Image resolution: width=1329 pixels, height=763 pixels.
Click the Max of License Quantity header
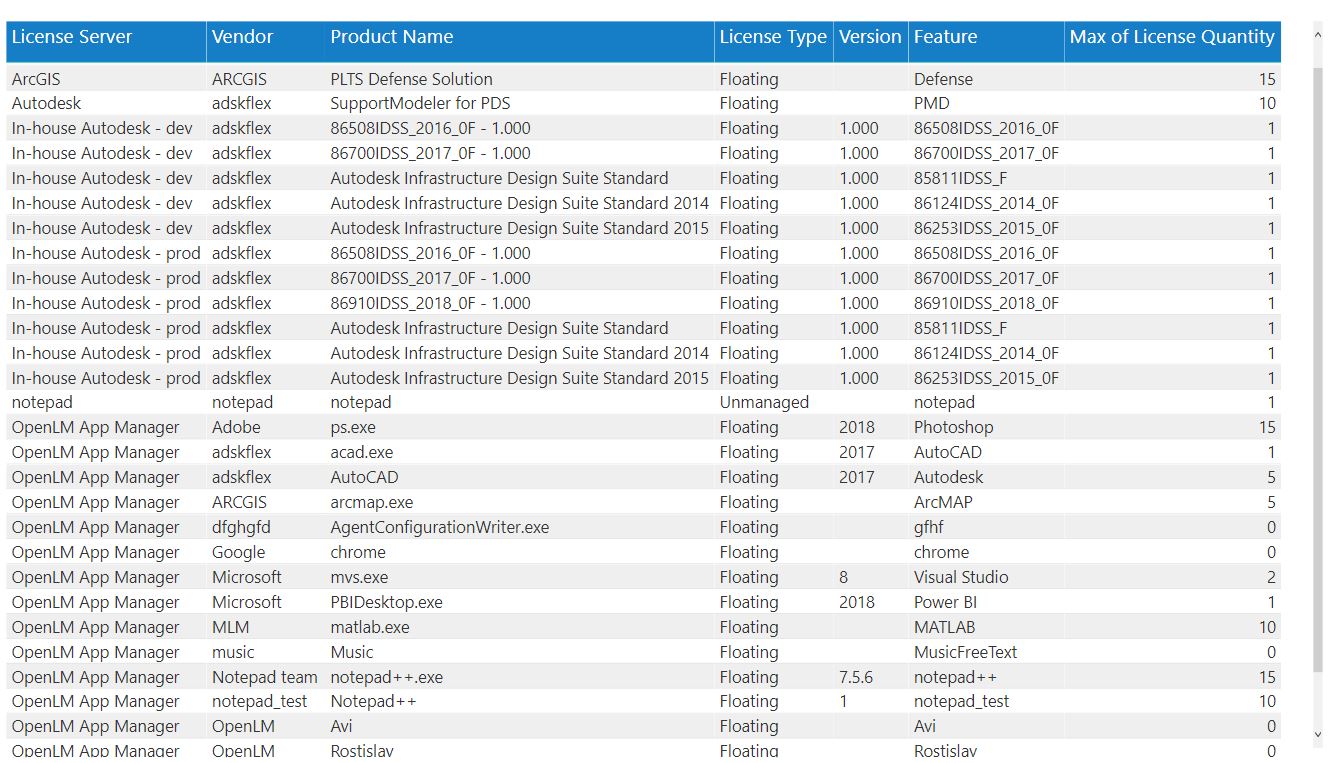[x=1171, y=38]
